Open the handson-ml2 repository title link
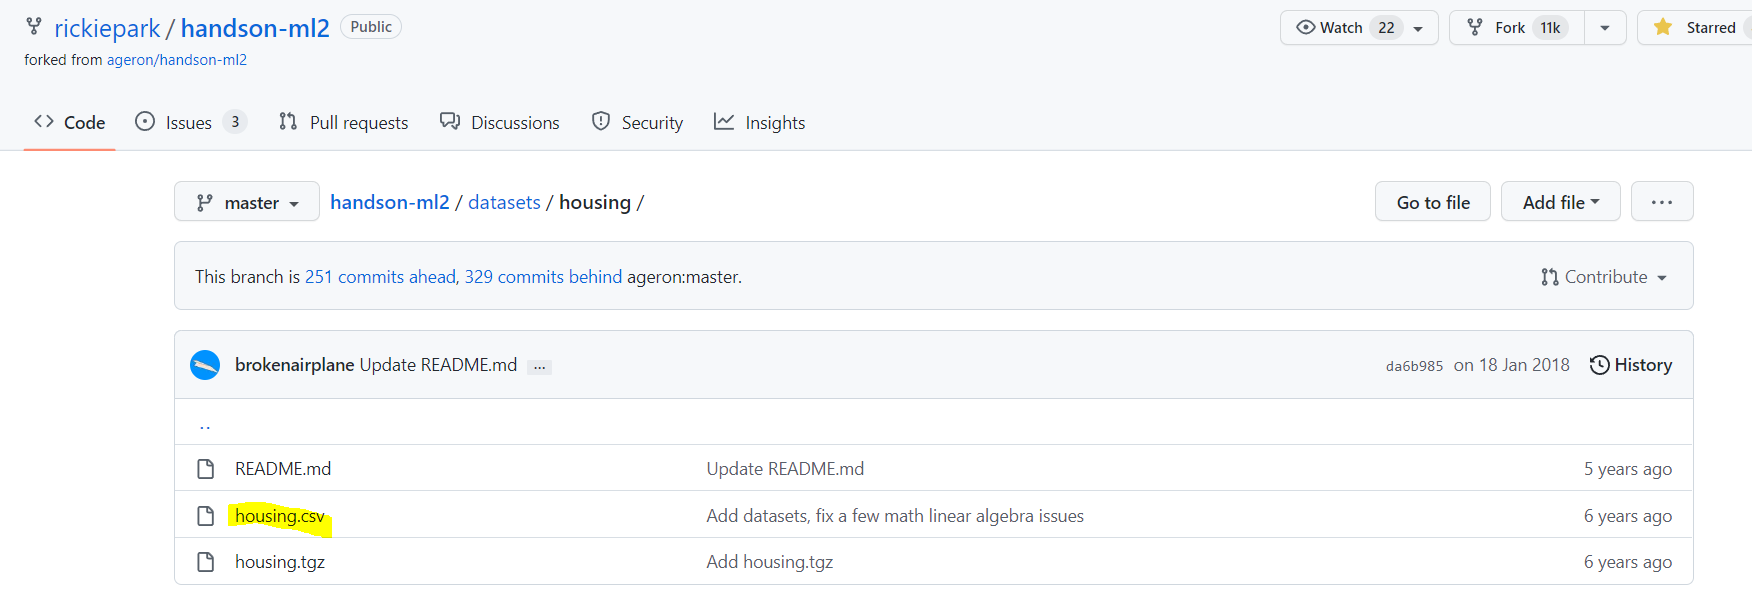 [255, 28]
